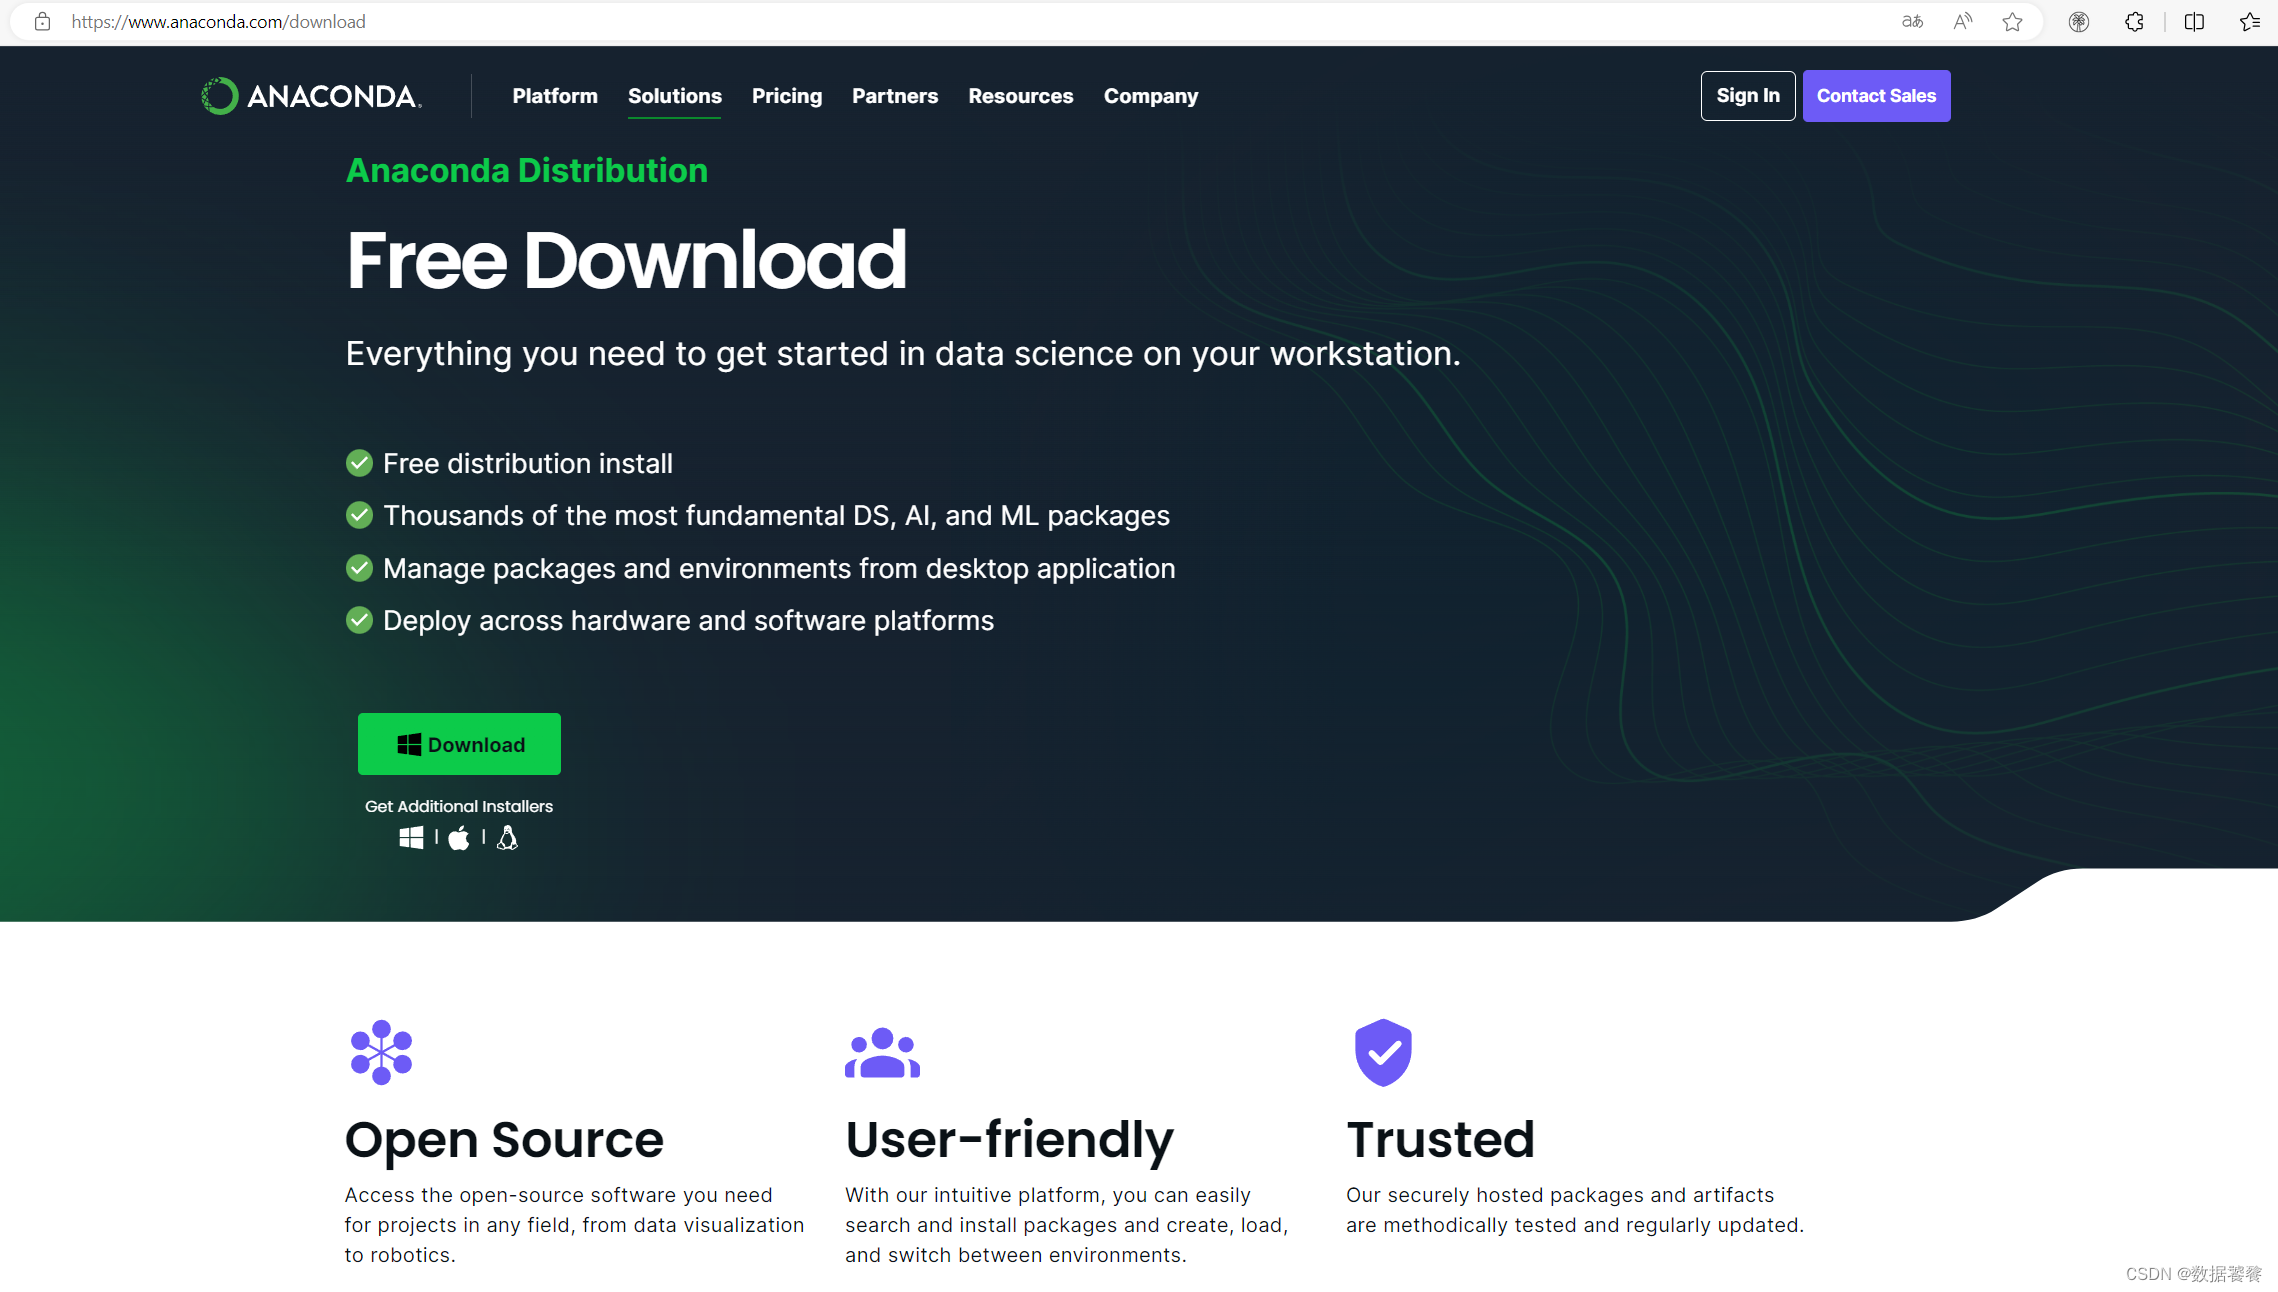
Task: Click the User-friendly group icon
Action: click(881, 1050)
